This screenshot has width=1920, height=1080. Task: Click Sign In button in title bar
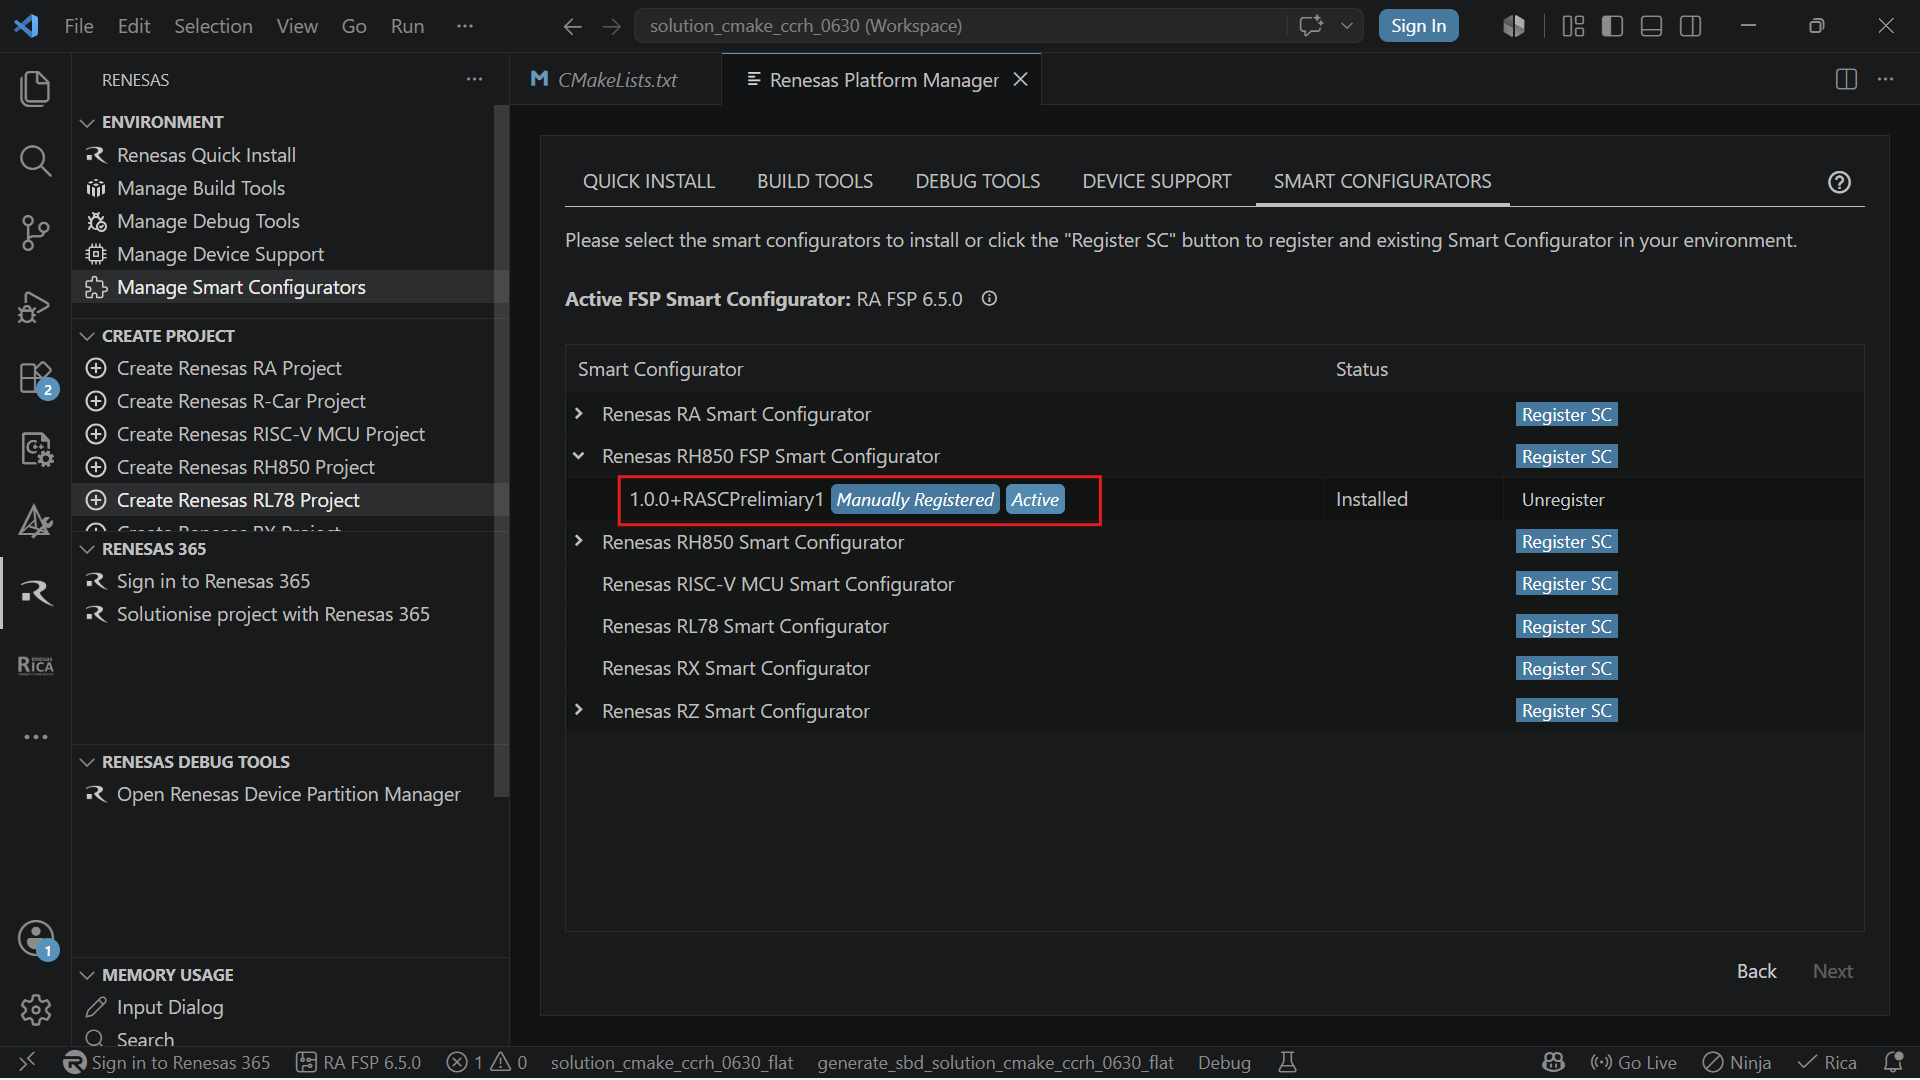point(1418,26)
